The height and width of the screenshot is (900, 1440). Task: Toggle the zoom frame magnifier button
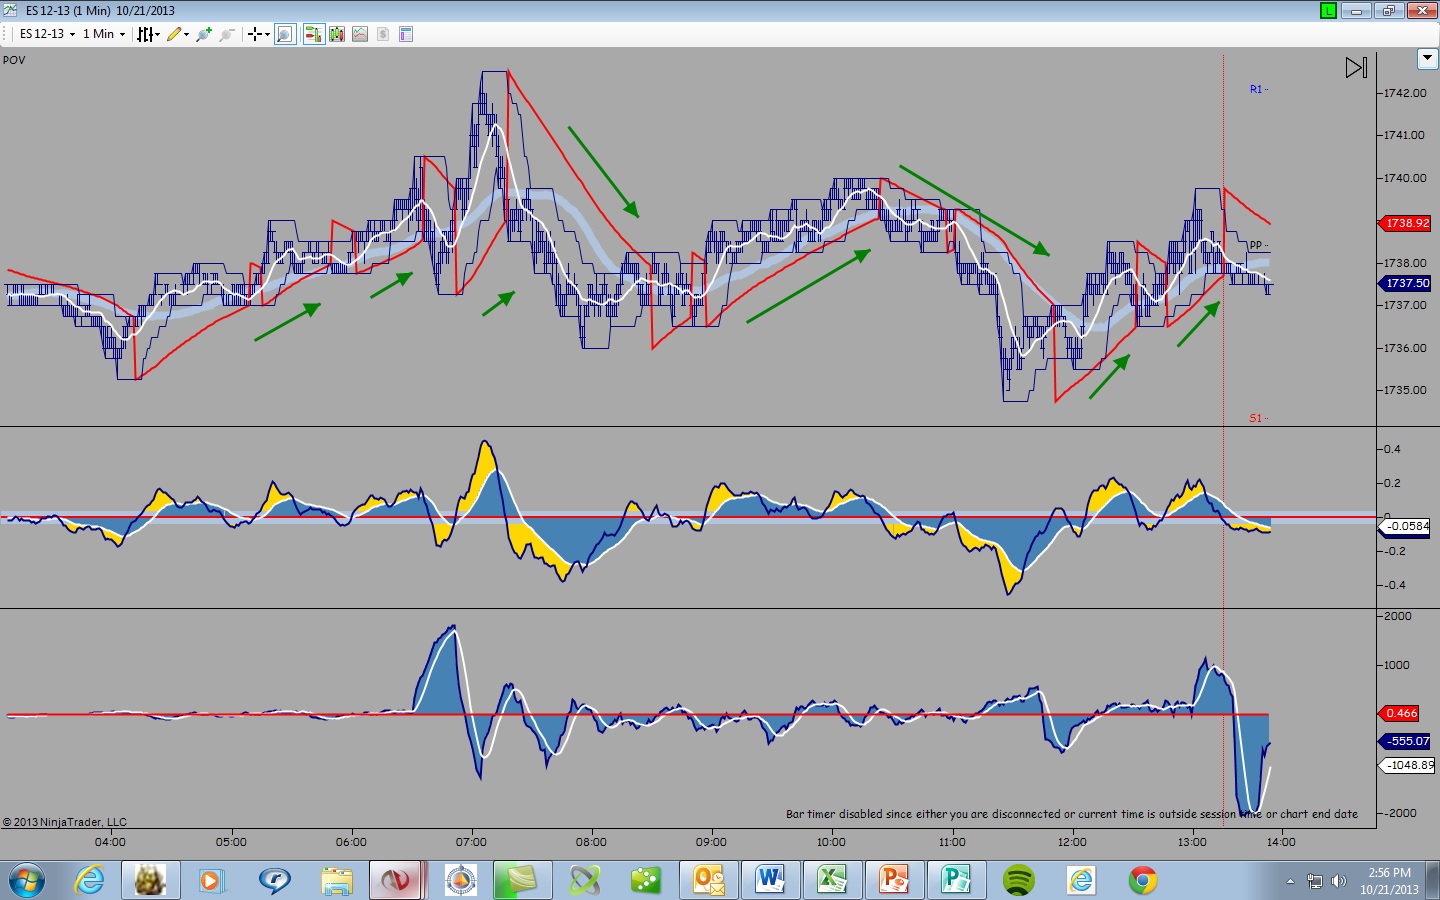[x=285, y=34]
